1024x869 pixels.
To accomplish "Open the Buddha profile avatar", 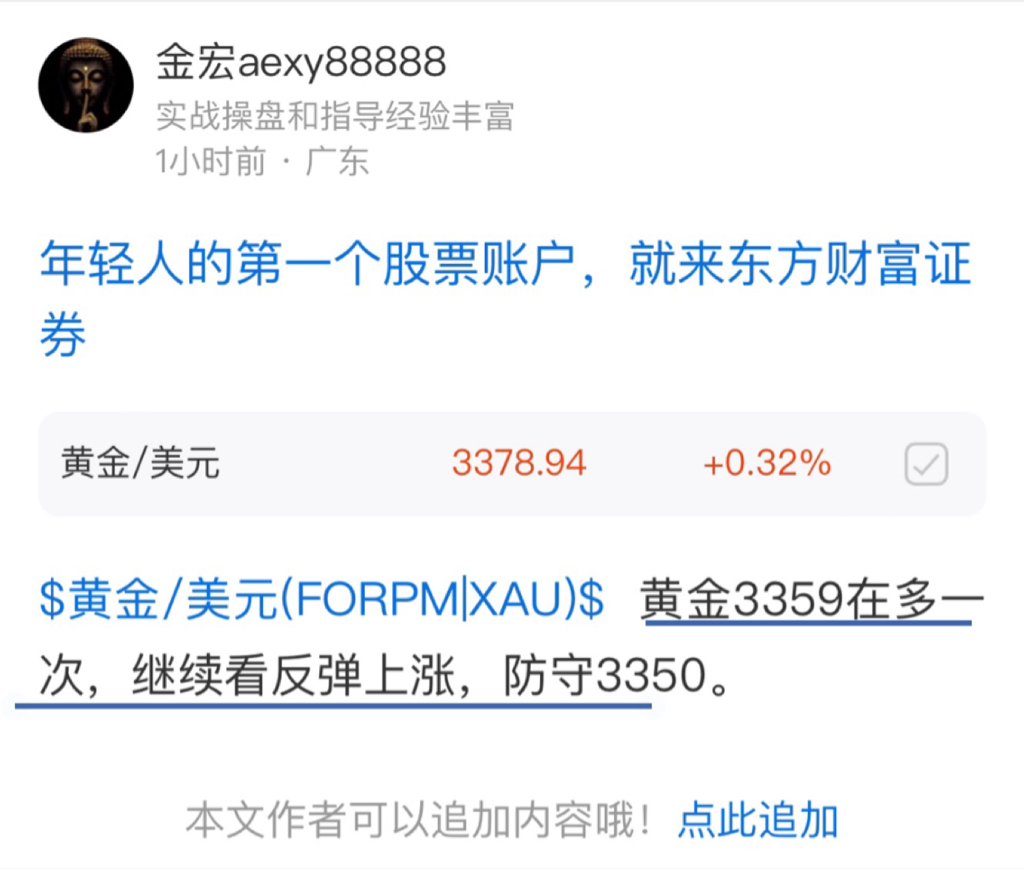I will point(86,86).
